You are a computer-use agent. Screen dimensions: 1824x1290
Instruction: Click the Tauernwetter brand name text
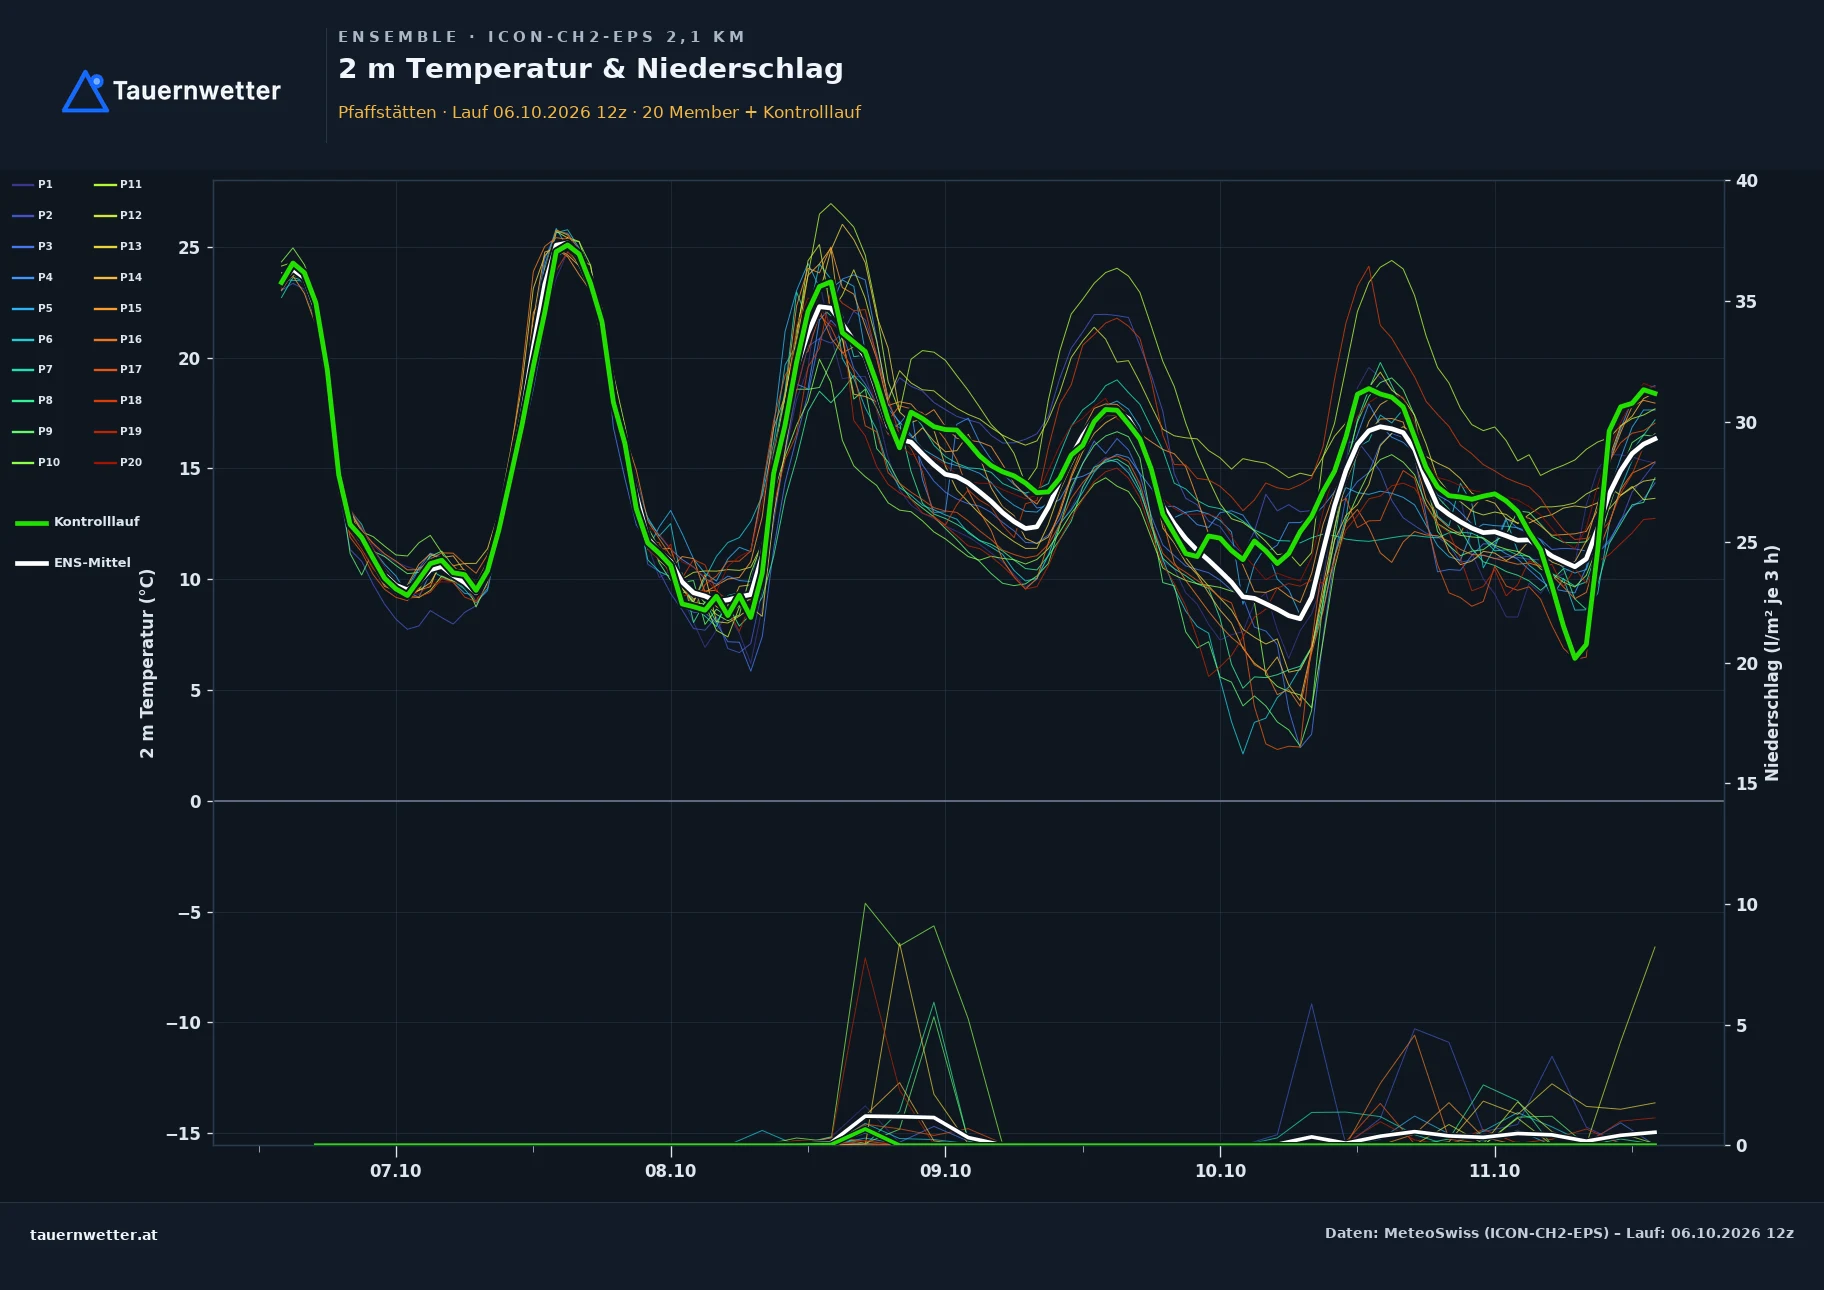pos(197,91)
